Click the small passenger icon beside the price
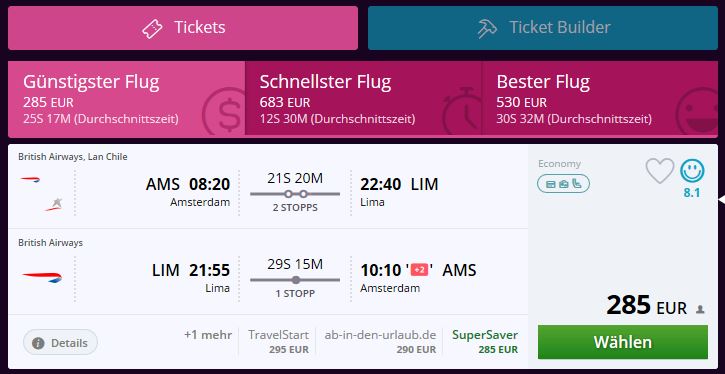The width and height of the screenshot is (725, 374). click(x=700, y=309)
